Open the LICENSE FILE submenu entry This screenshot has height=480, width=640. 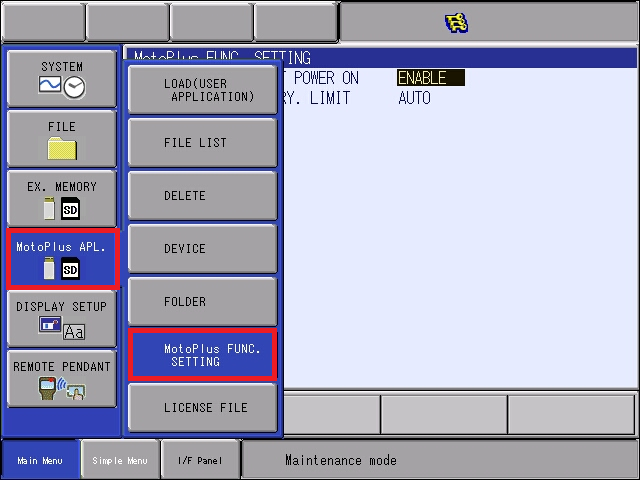coord(203,407)
